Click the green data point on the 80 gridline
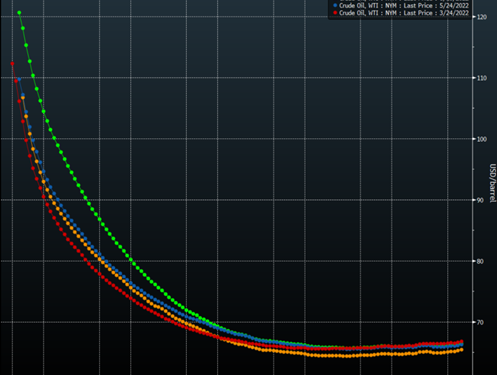Viewport: 497px width, 375px height. (131, 260)
